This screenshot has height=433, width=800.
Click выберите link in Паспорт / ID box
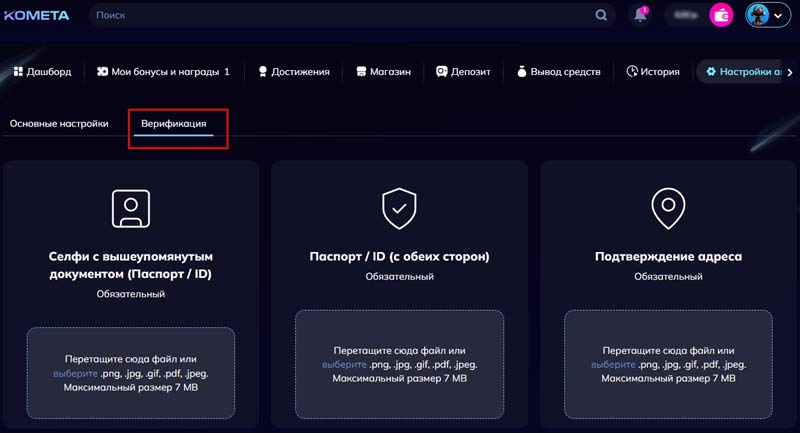tap(344, 365)
